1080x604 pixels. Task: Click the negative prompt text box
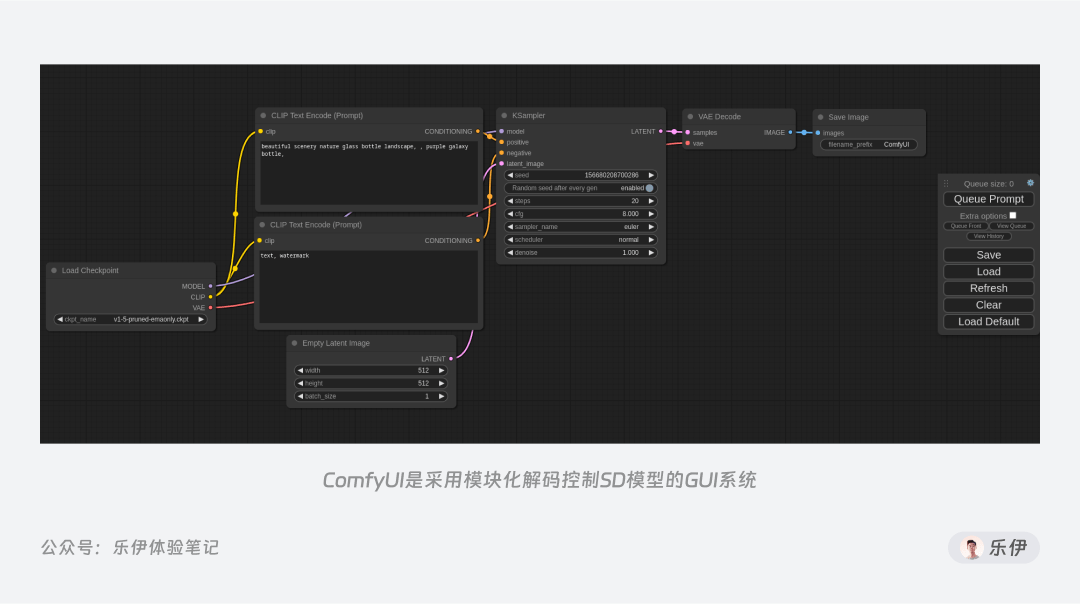(368, 287)
